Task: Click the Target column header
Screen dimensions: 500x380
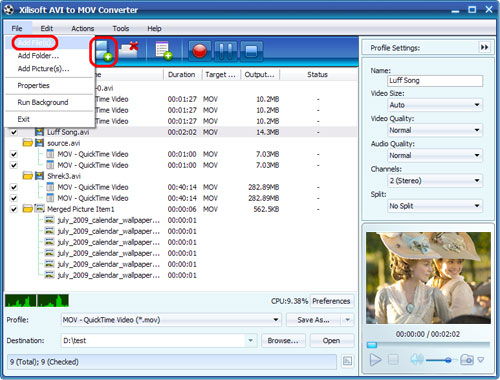Action: (220, 75)
